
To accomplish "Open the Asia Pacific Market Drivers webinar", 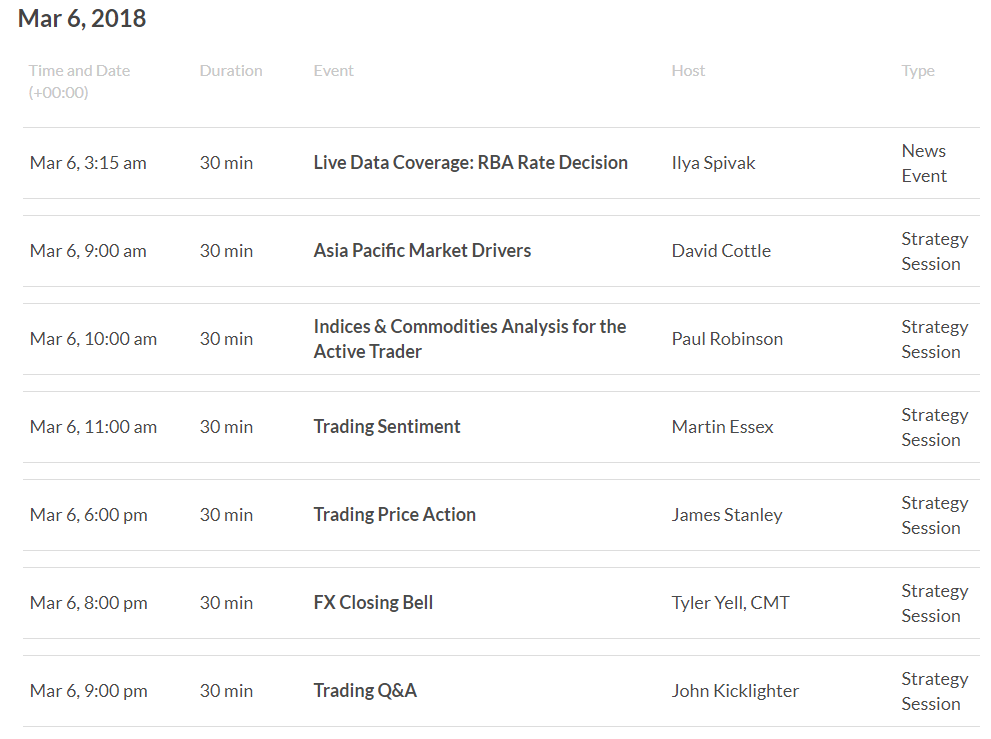I will pos(422,251).
